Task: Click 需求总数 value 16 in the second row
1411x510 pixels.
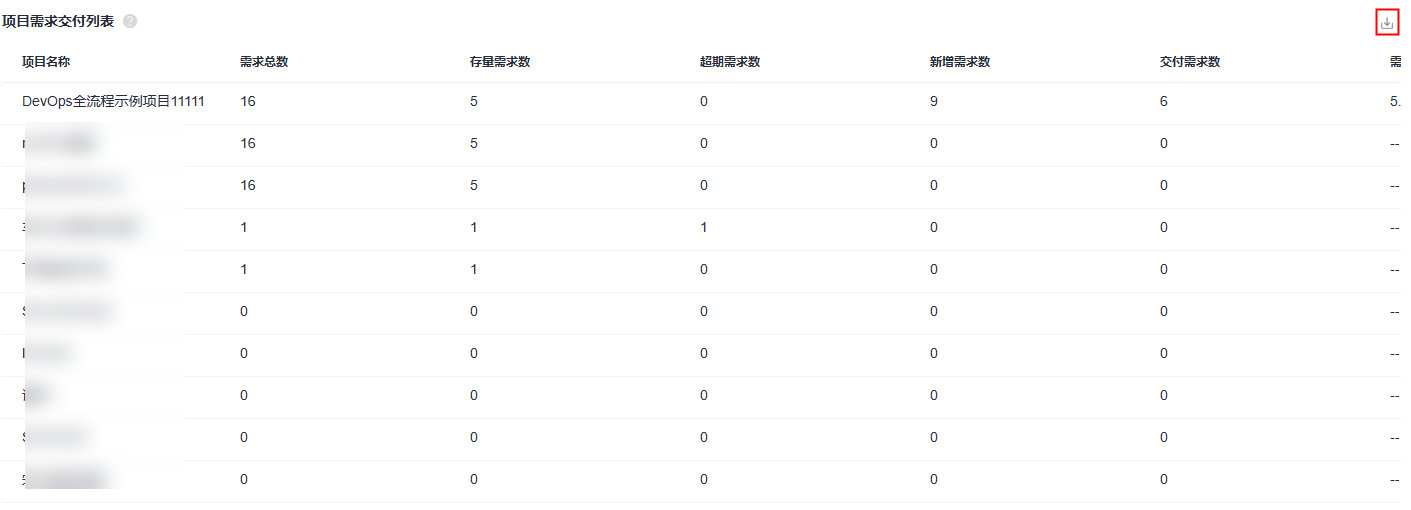Action: (248, 143)
